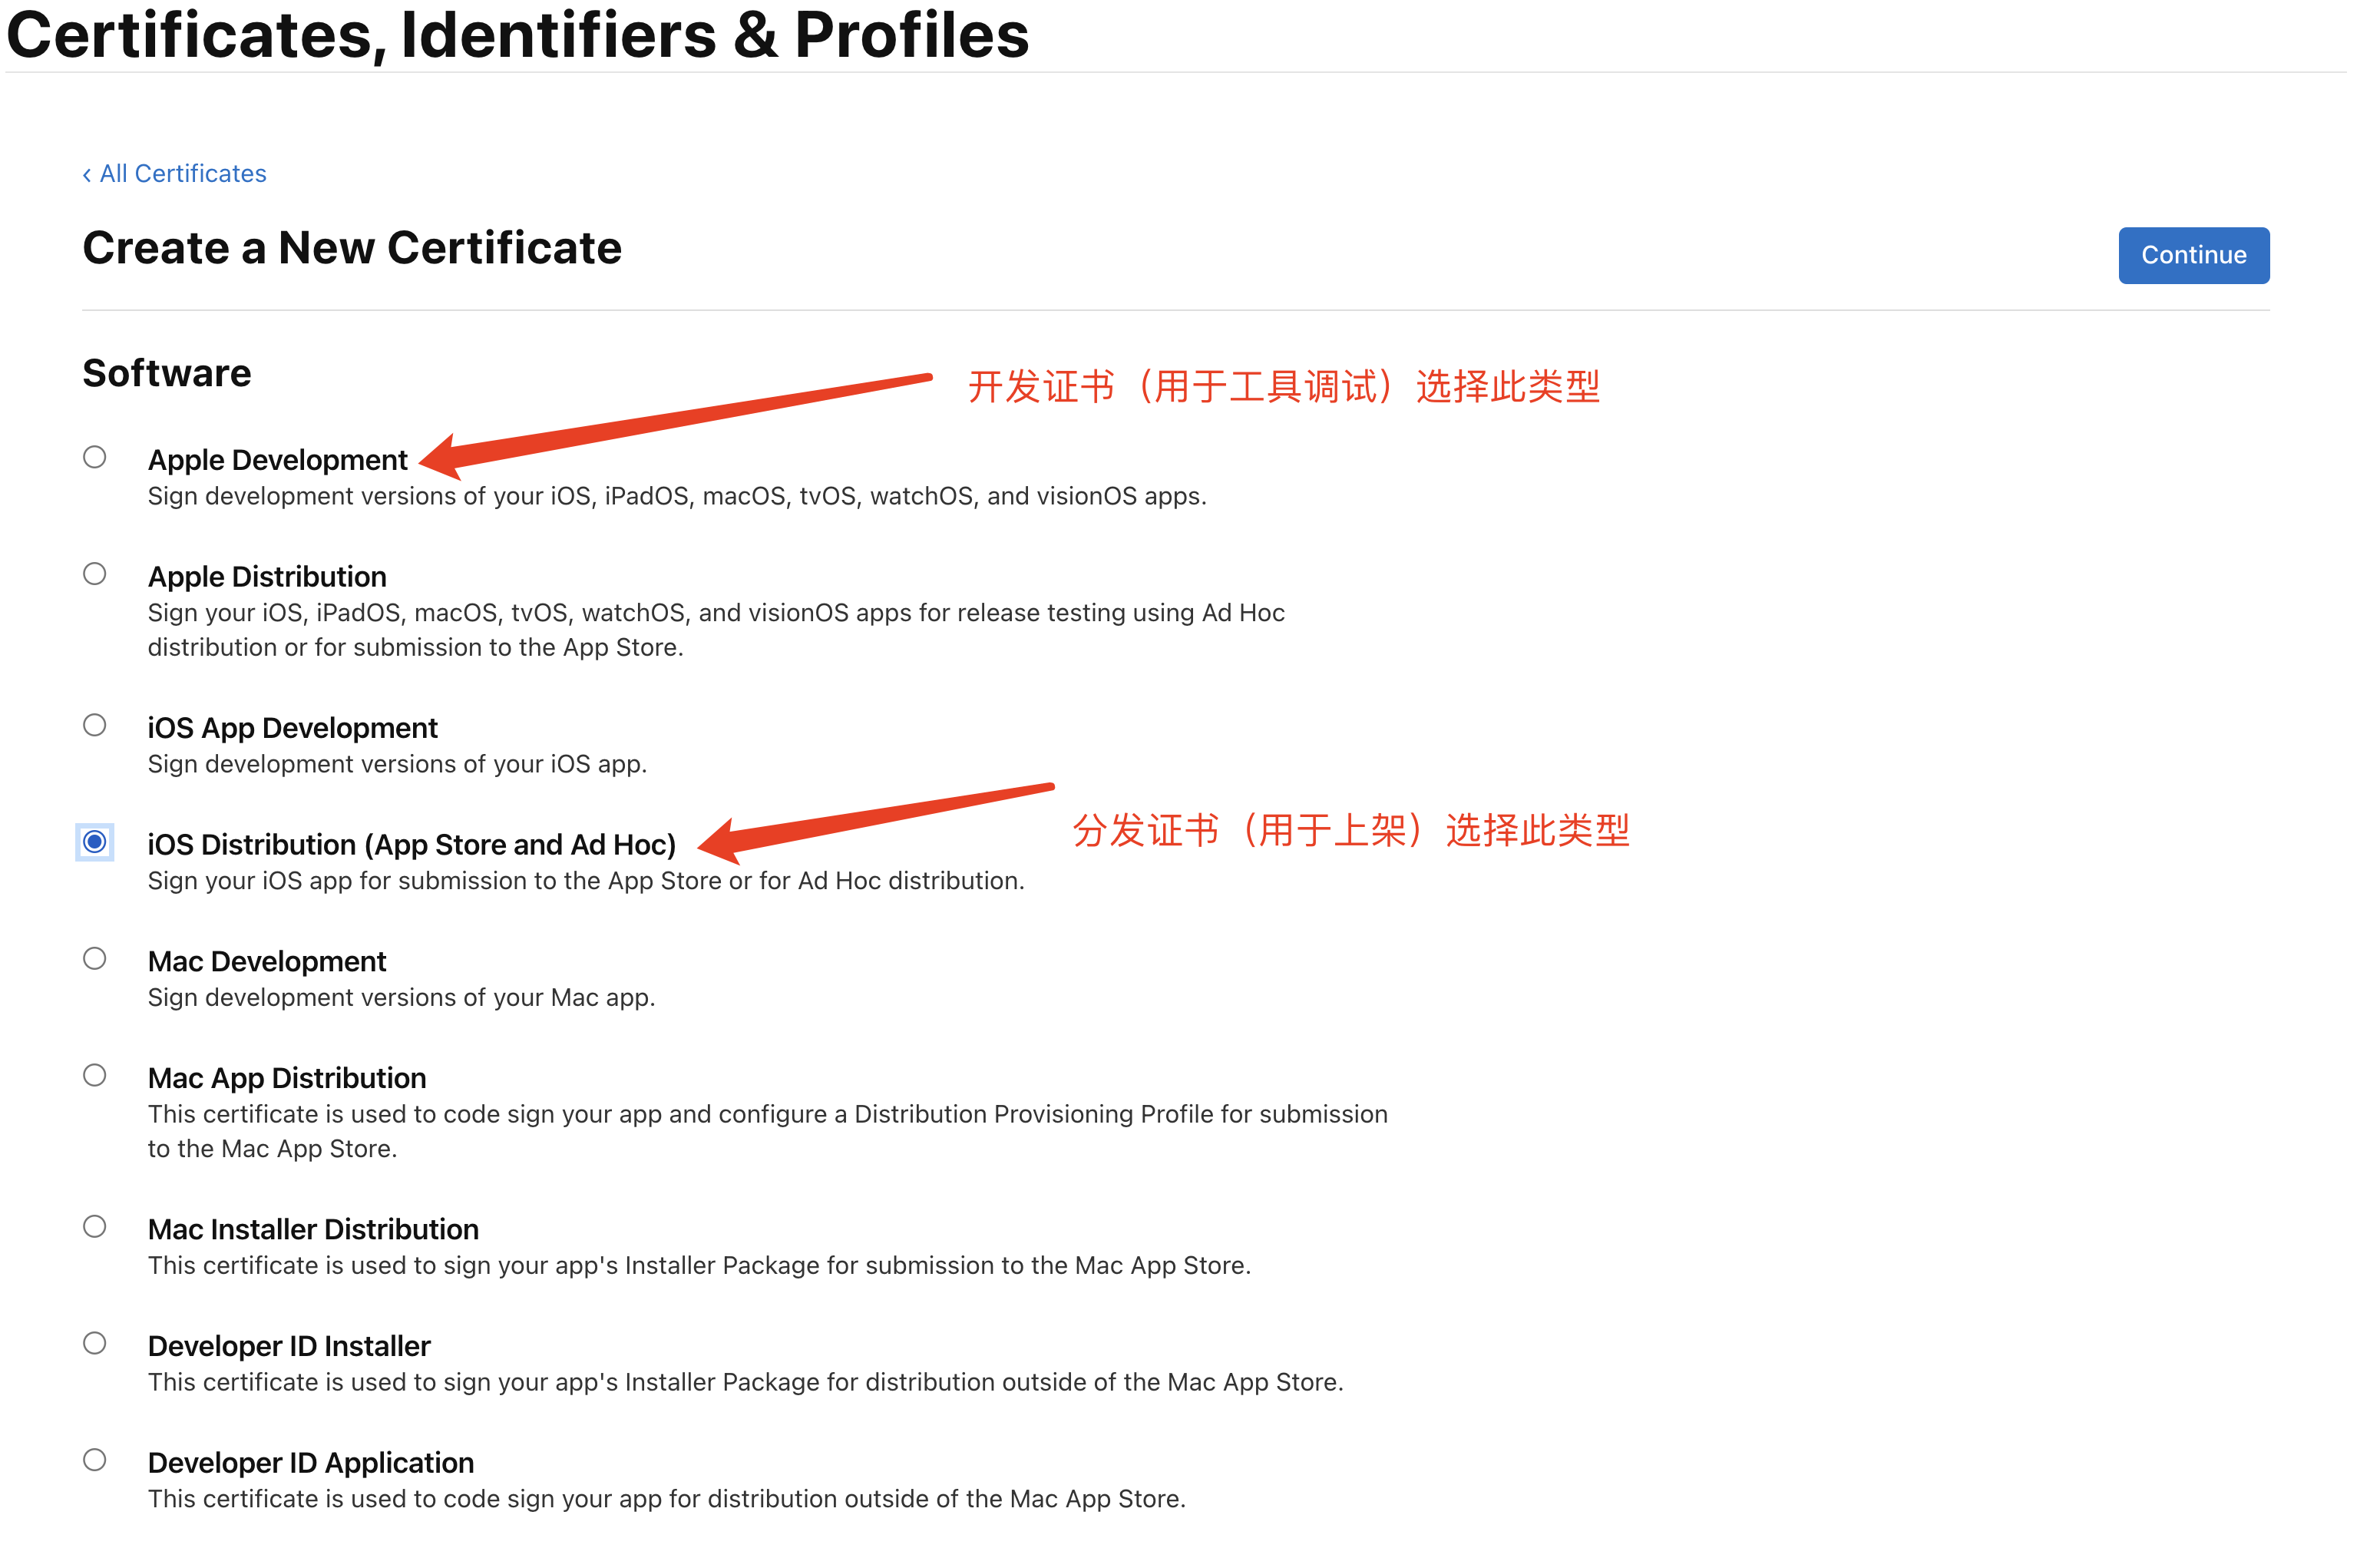2380x1548 pixels.
Task: Click the iOS App Development label
Action: 293,728
